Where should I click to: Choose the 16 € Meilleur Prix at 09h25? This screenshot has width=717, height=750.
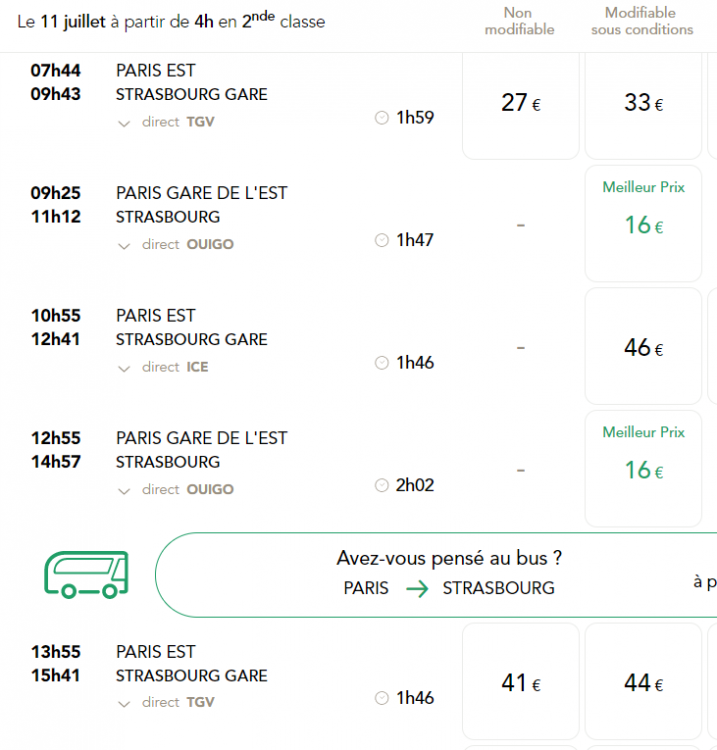tap(643, 224)
